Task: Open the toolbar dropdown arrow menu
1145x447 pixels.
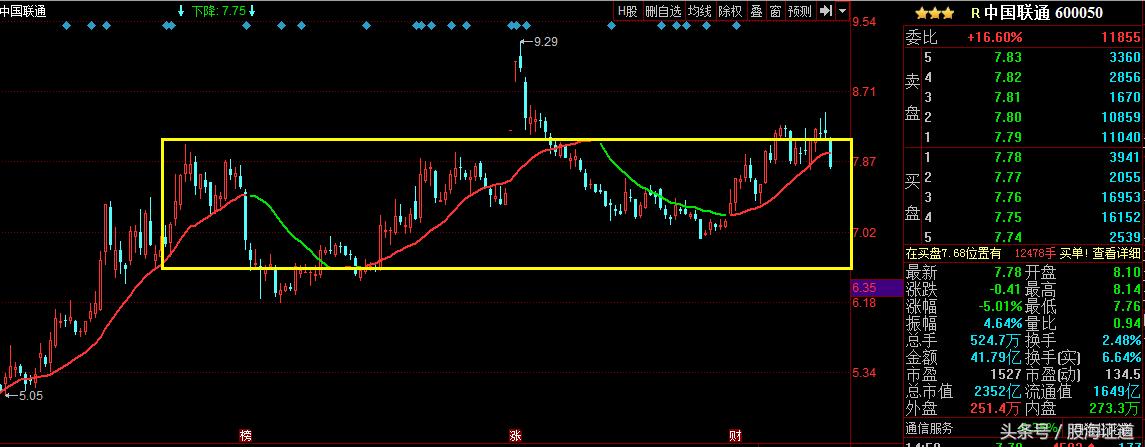Action: pyautogui.click(x=843, y=11)
